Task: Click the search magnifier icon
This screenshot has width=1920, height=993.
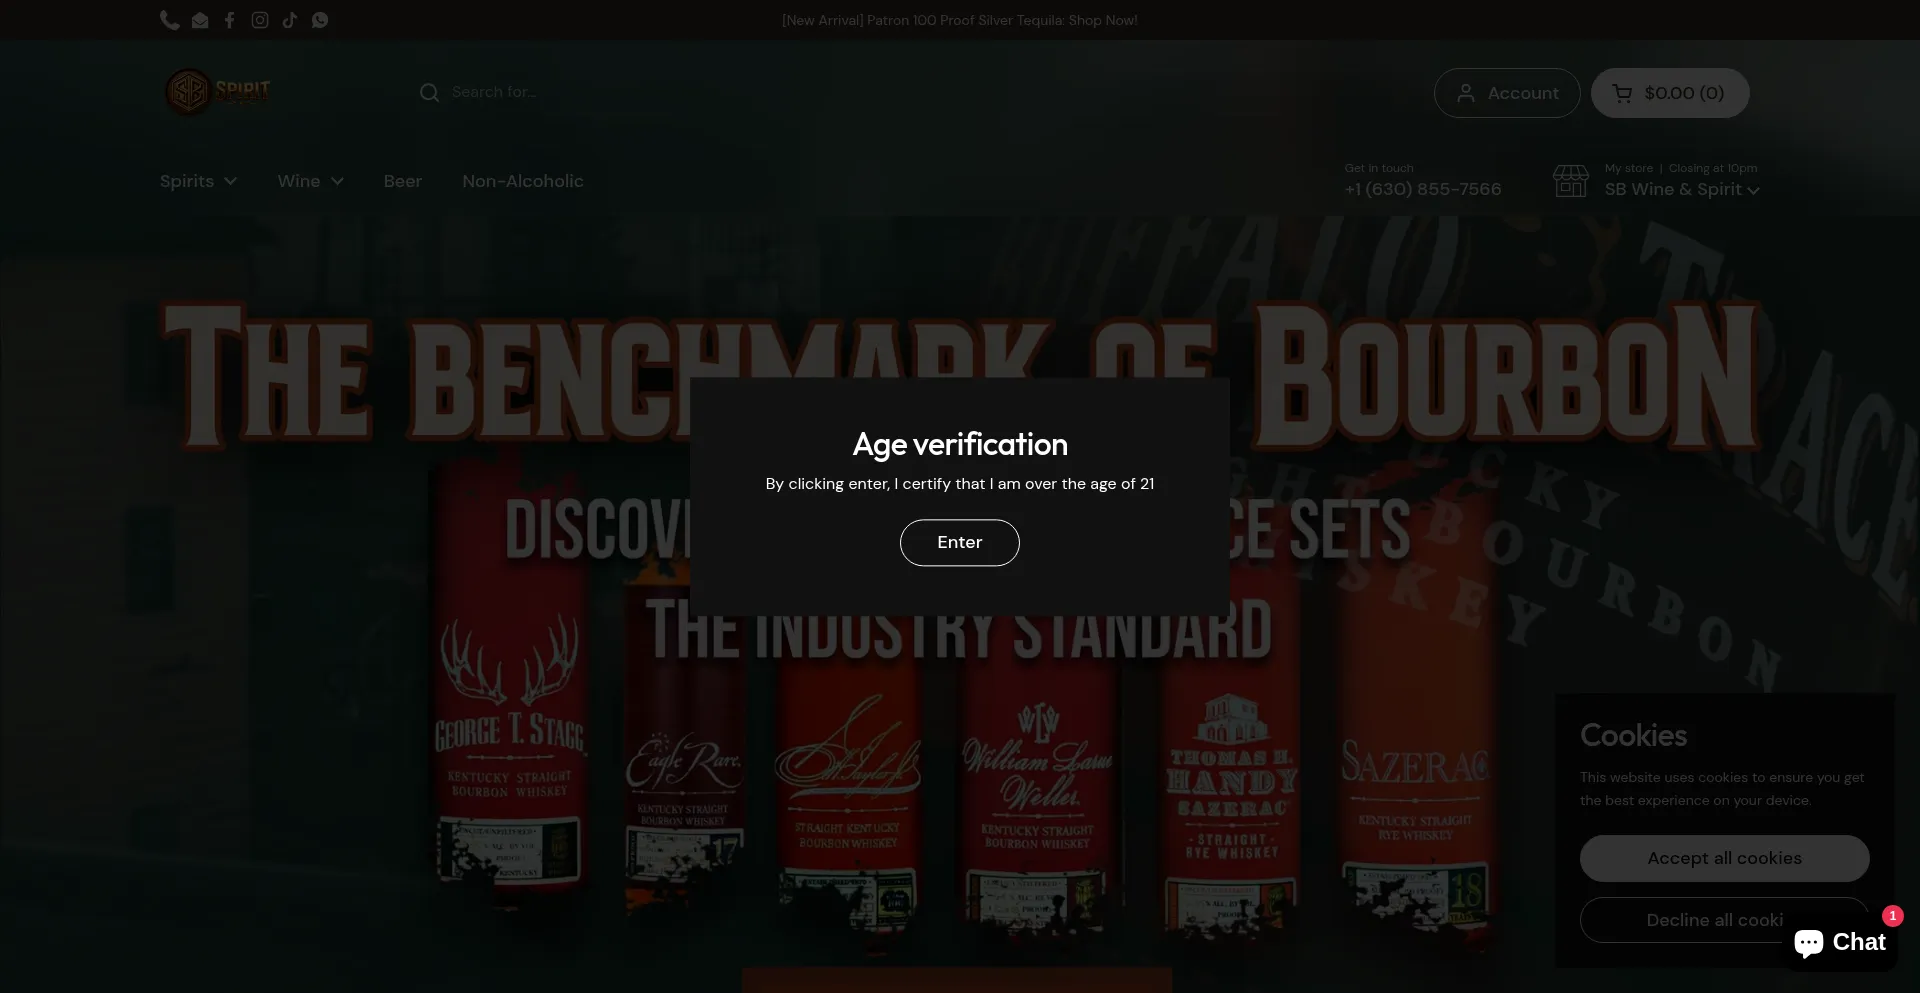Action: tap(429, 93)
